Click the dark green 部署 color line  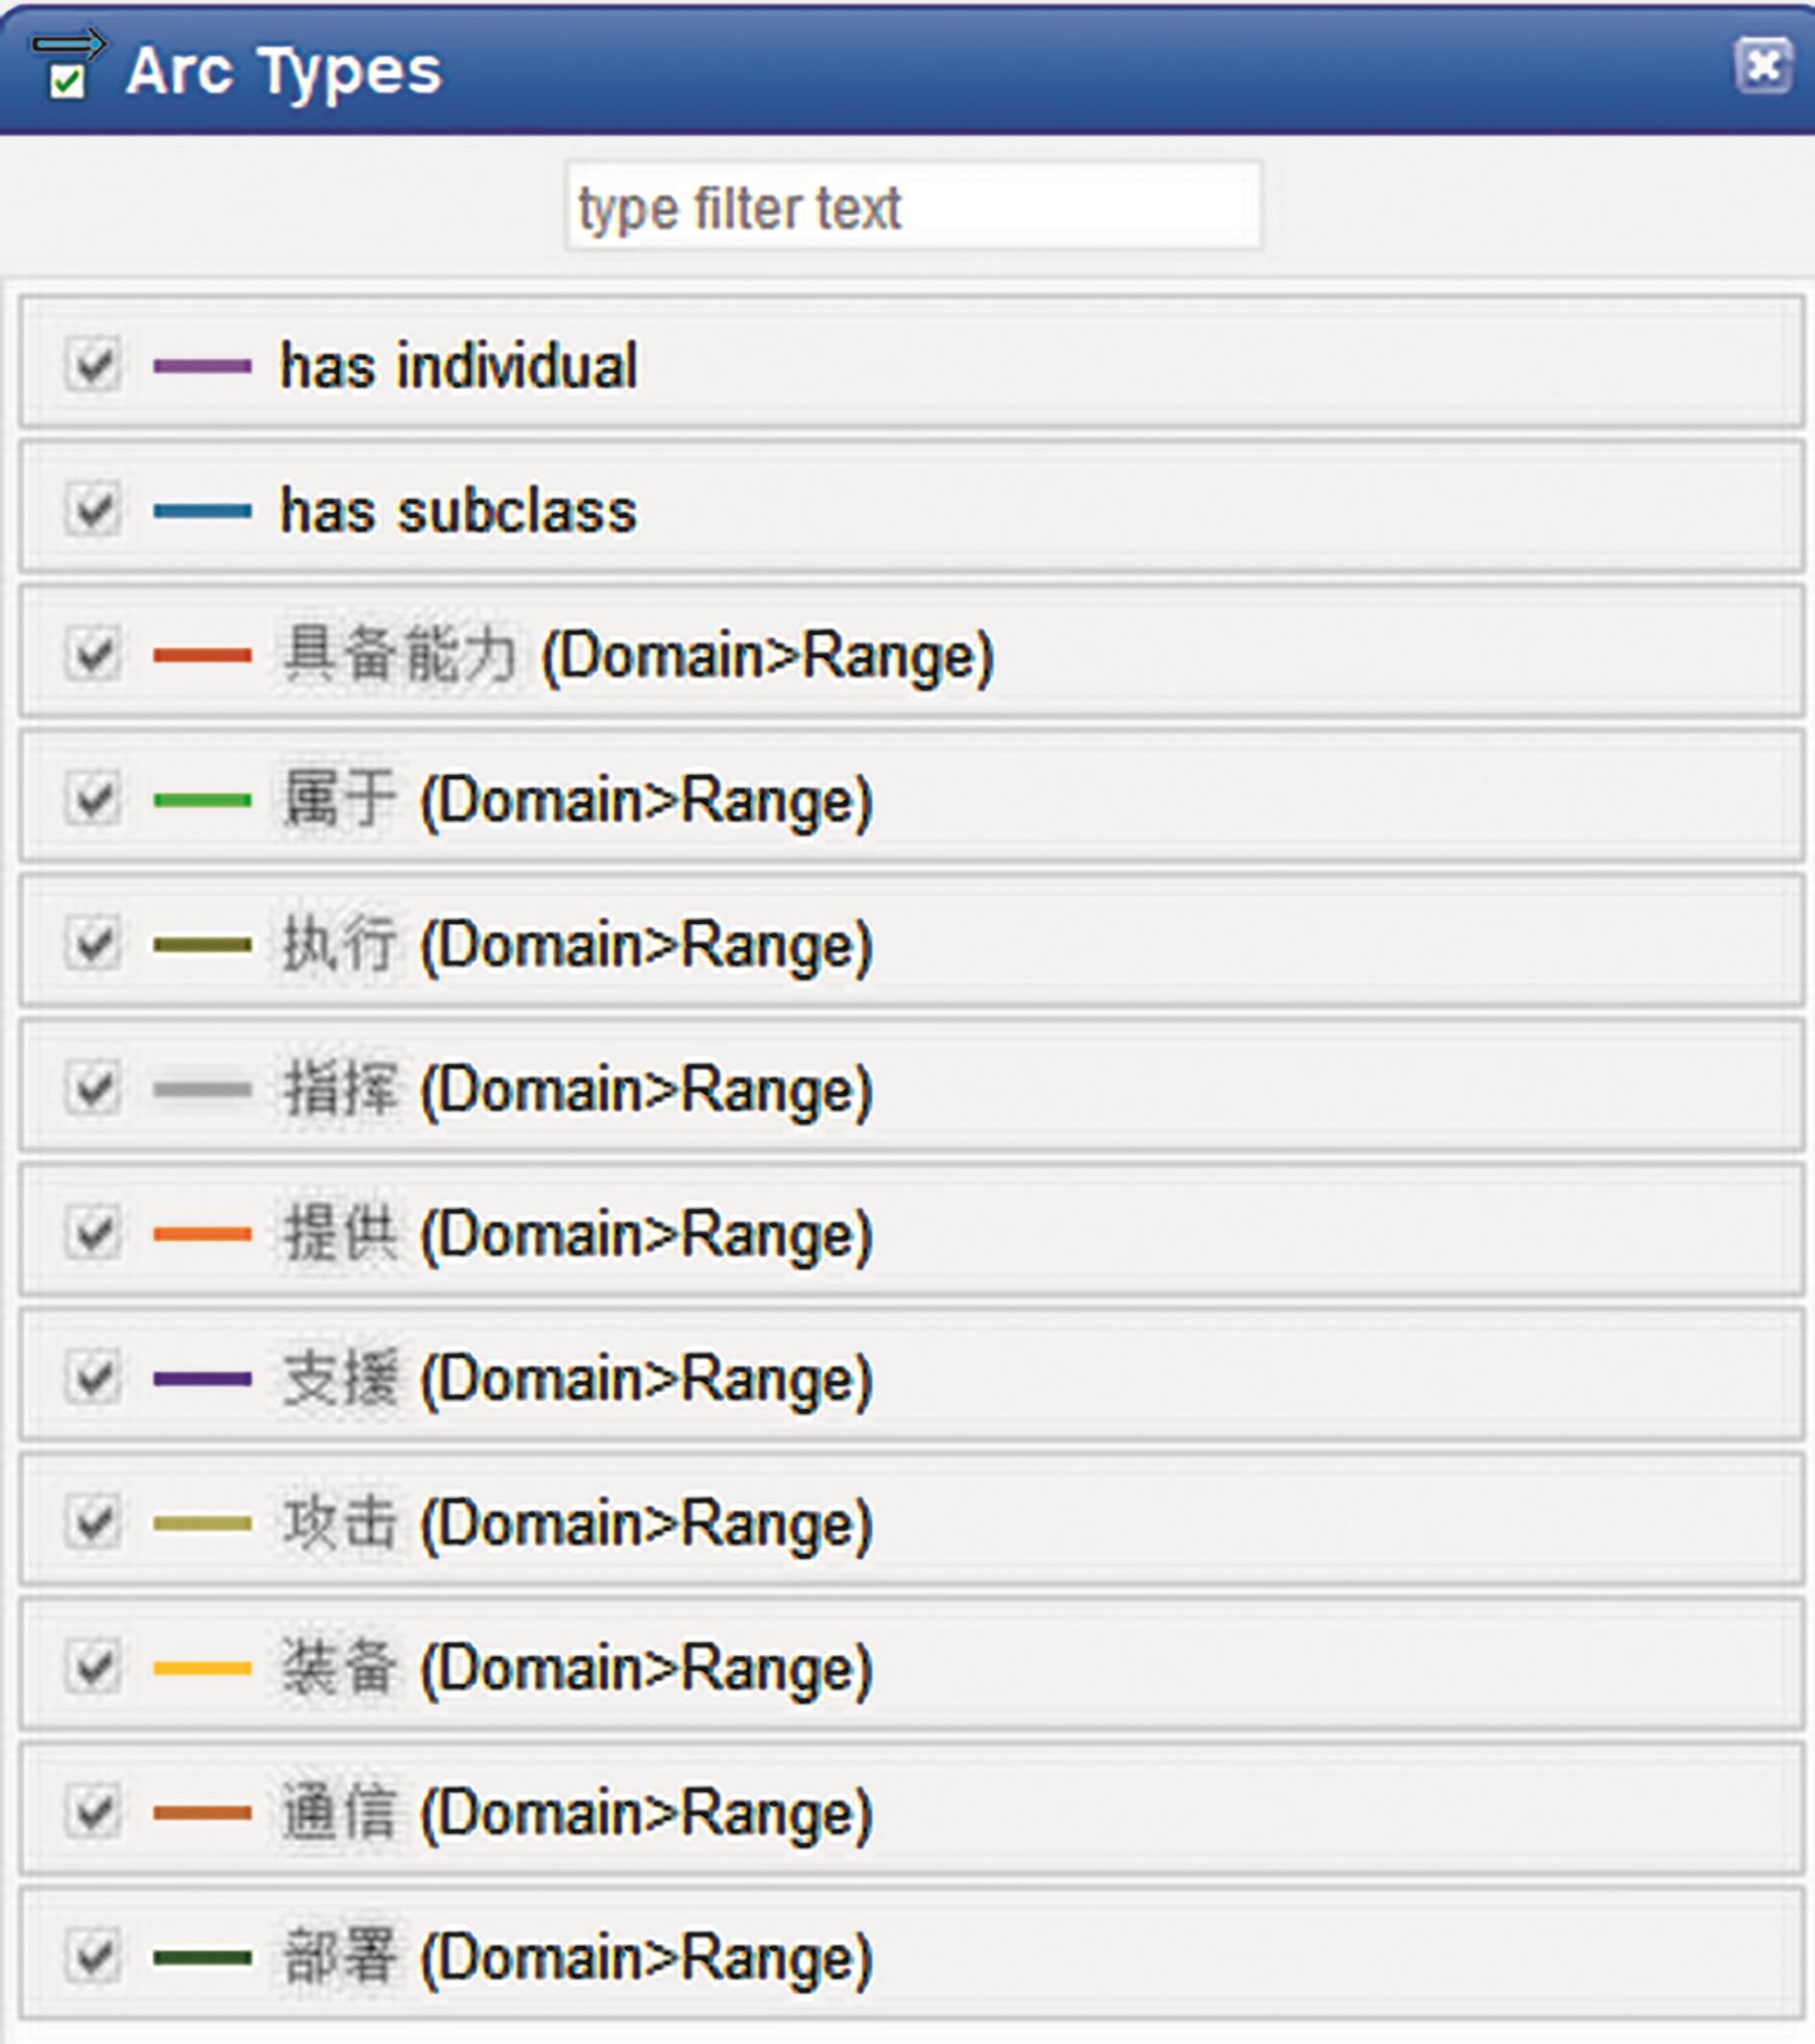tap(202, 1957)
